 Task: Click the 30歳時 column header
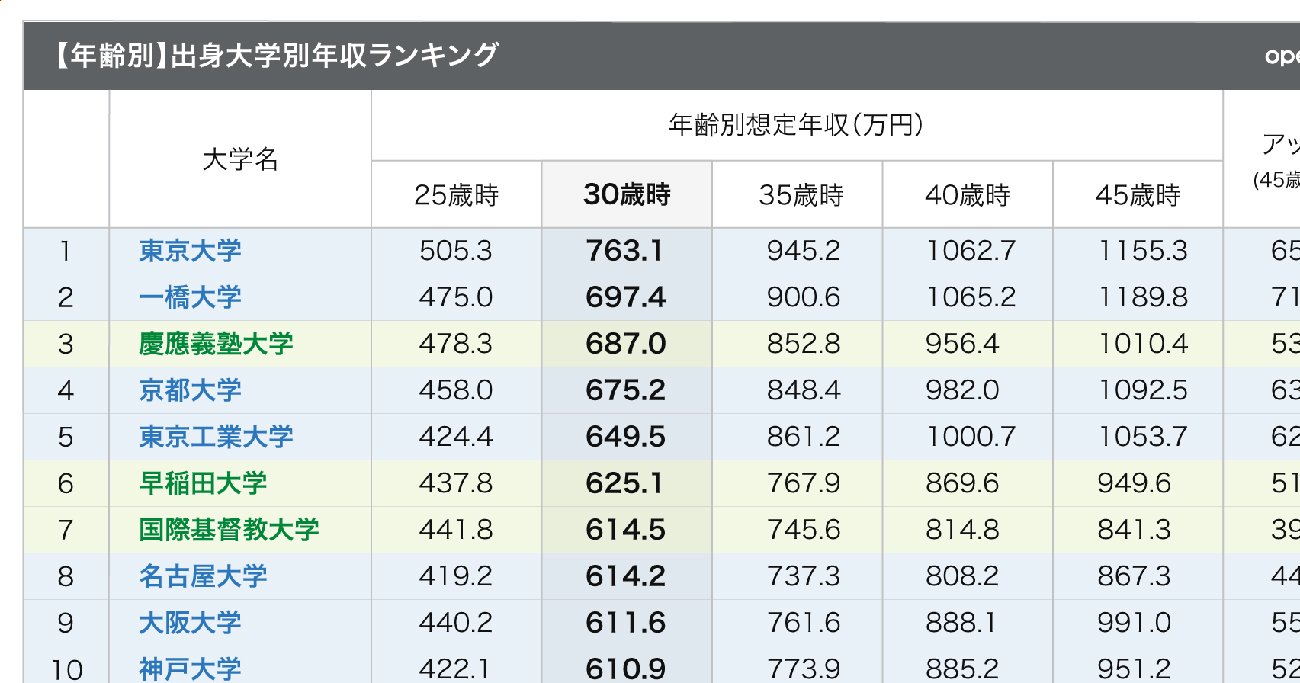627,194
